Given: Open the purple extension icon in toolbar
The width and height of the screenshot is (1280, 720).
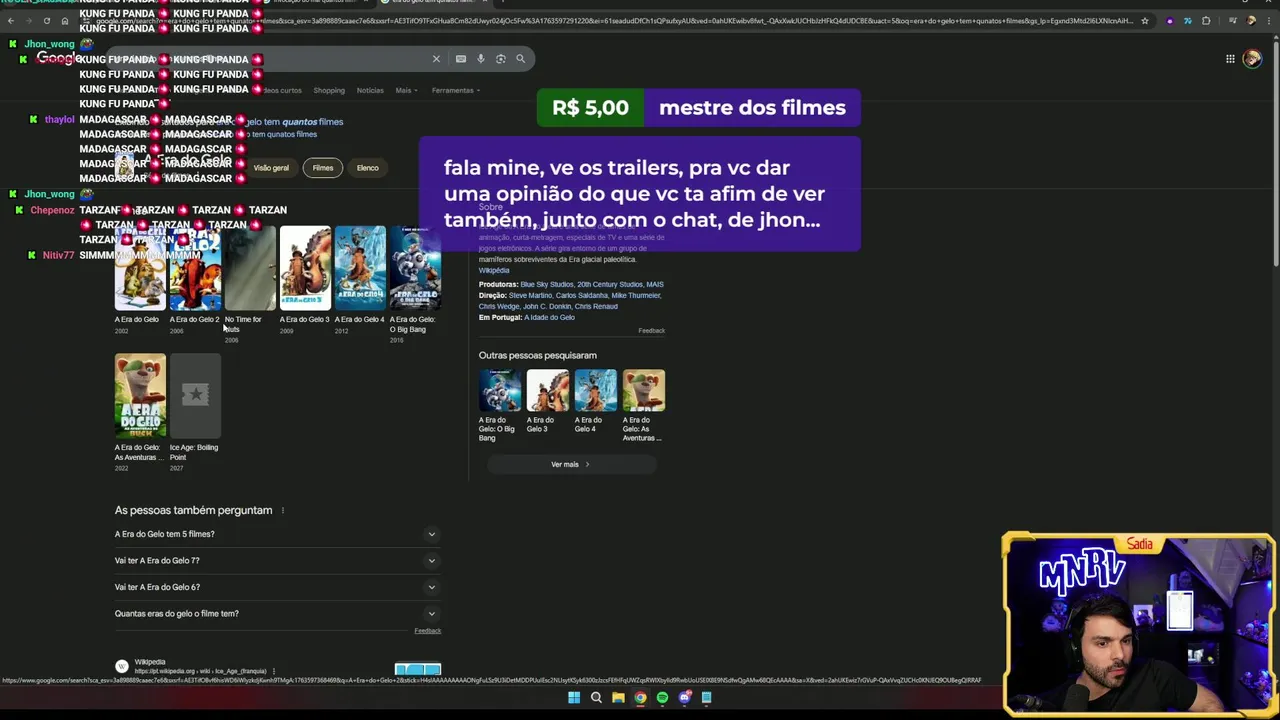Looking at the screenshot, I should click(1170, 20).
